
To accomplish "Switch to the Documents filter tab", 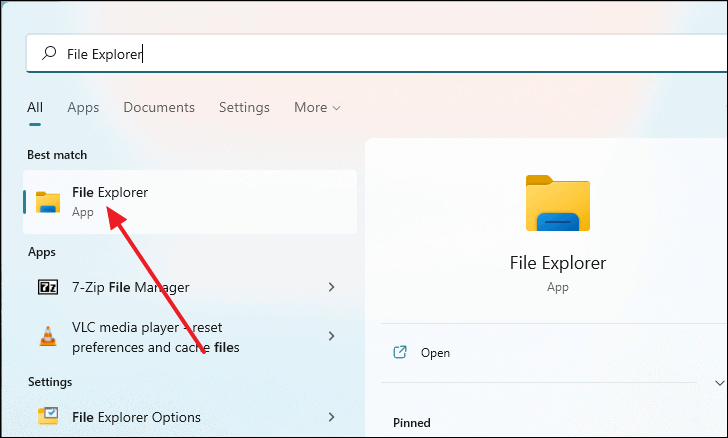I will pos(159,107).
